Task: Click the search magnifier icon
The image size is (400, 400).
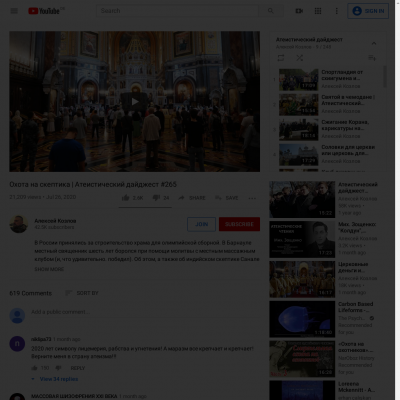Action: [x=271, y=11]
